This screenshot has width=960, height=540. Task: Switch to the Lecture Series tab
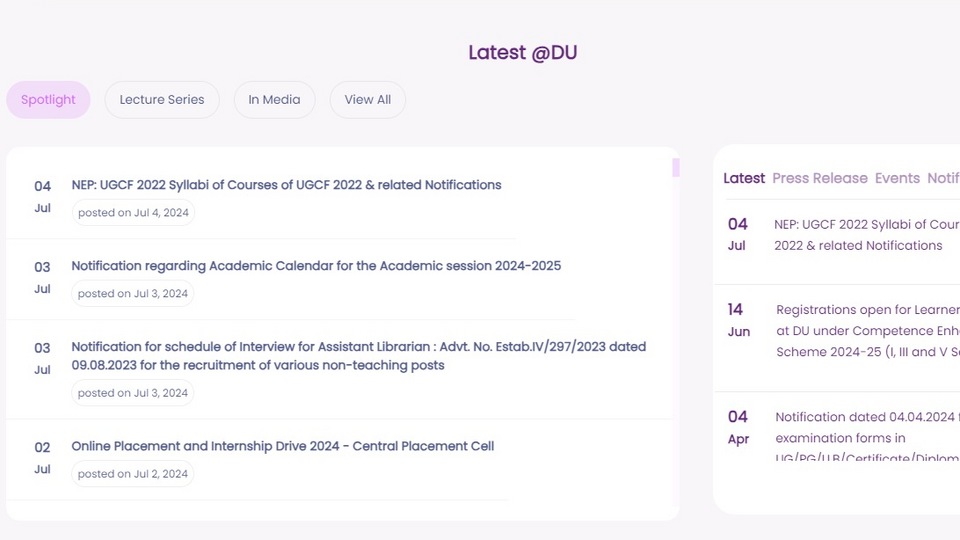coord(162,100)
